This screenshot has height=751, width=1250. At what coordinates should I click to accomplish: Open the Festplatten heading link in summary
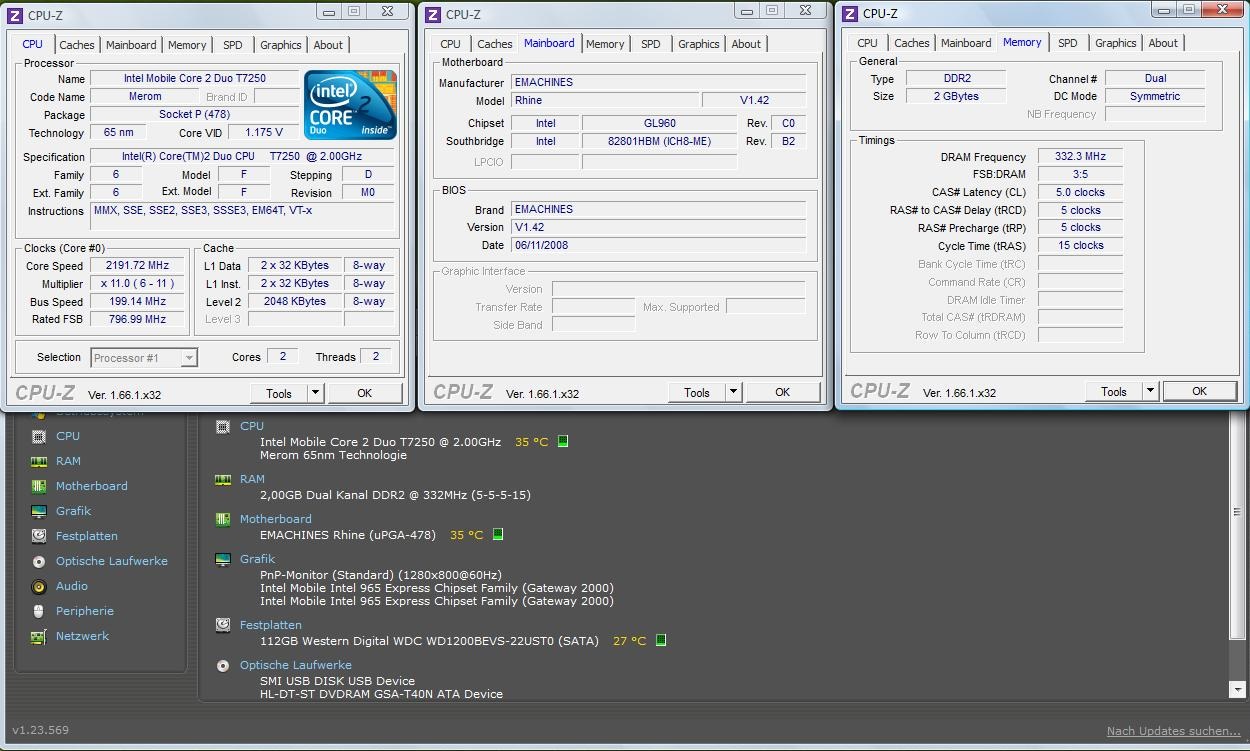click(271, 625)
